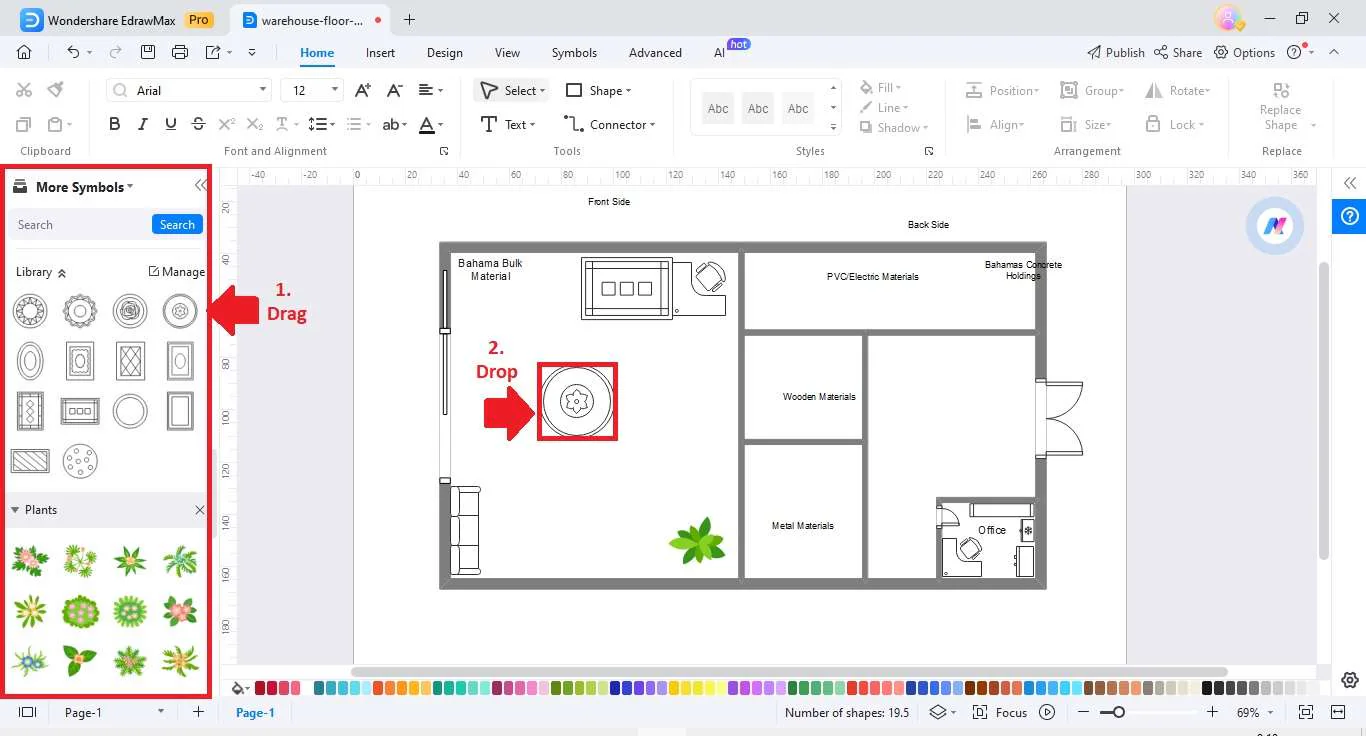
Task: Open the Design ribbon tab
Action: pyautogui.click(x=444, y=53)
